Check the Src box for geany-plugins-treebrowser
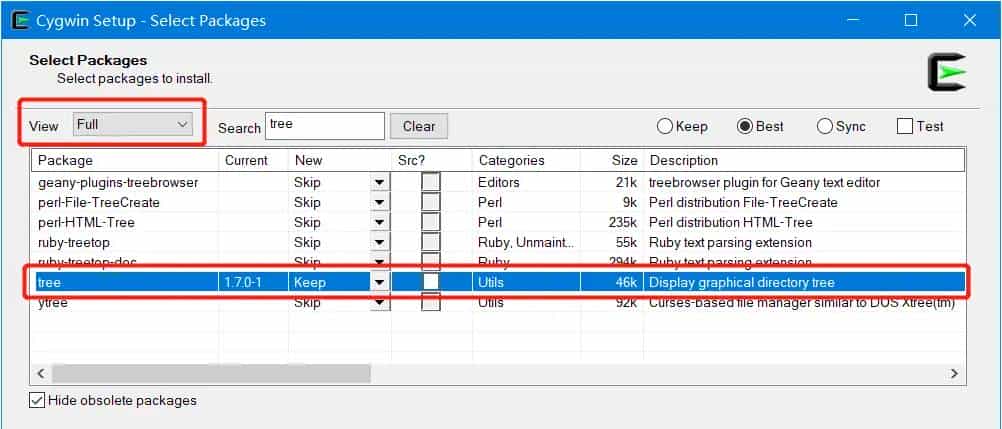The image size is (1002, 429). (431, 183)
